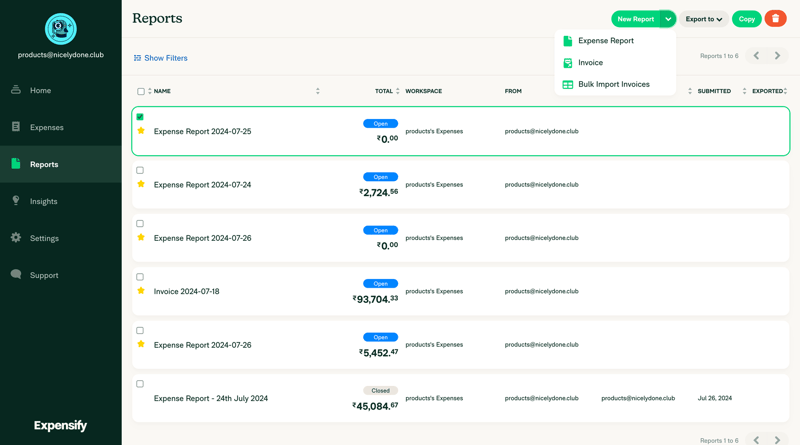
Task: Click the user avatar icon in sidebar
Action: (x=61, y=29)
